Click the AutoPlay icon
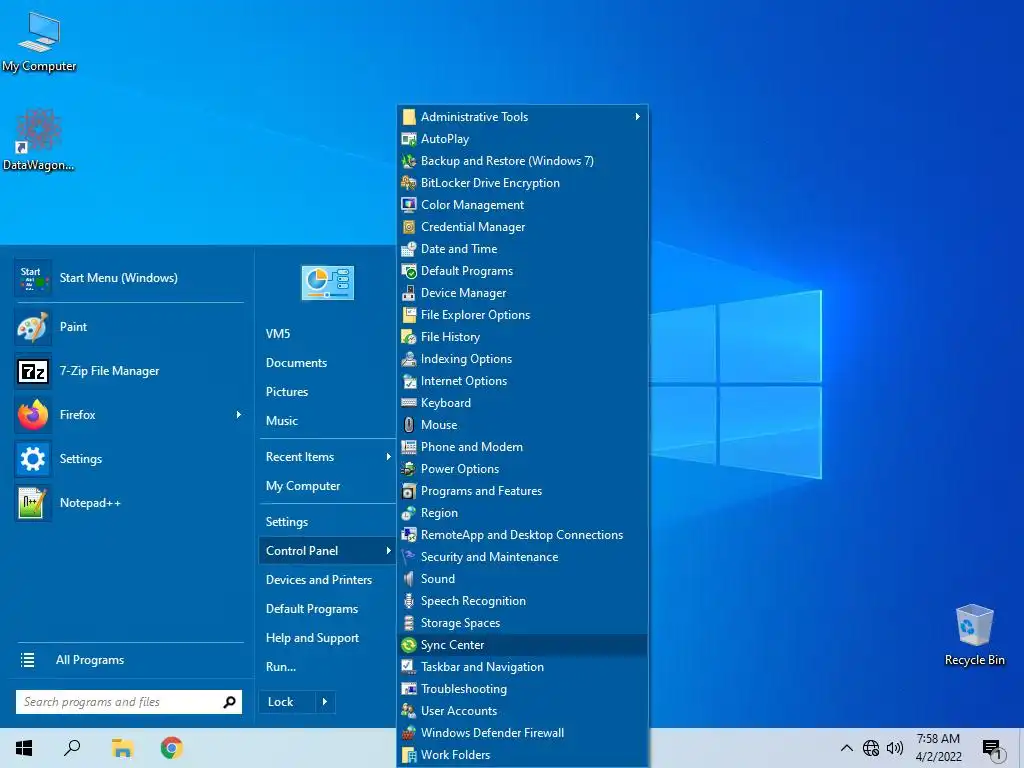Viewport: 1024px width, 768px height. pyautogui.click(x=409, y=139)
